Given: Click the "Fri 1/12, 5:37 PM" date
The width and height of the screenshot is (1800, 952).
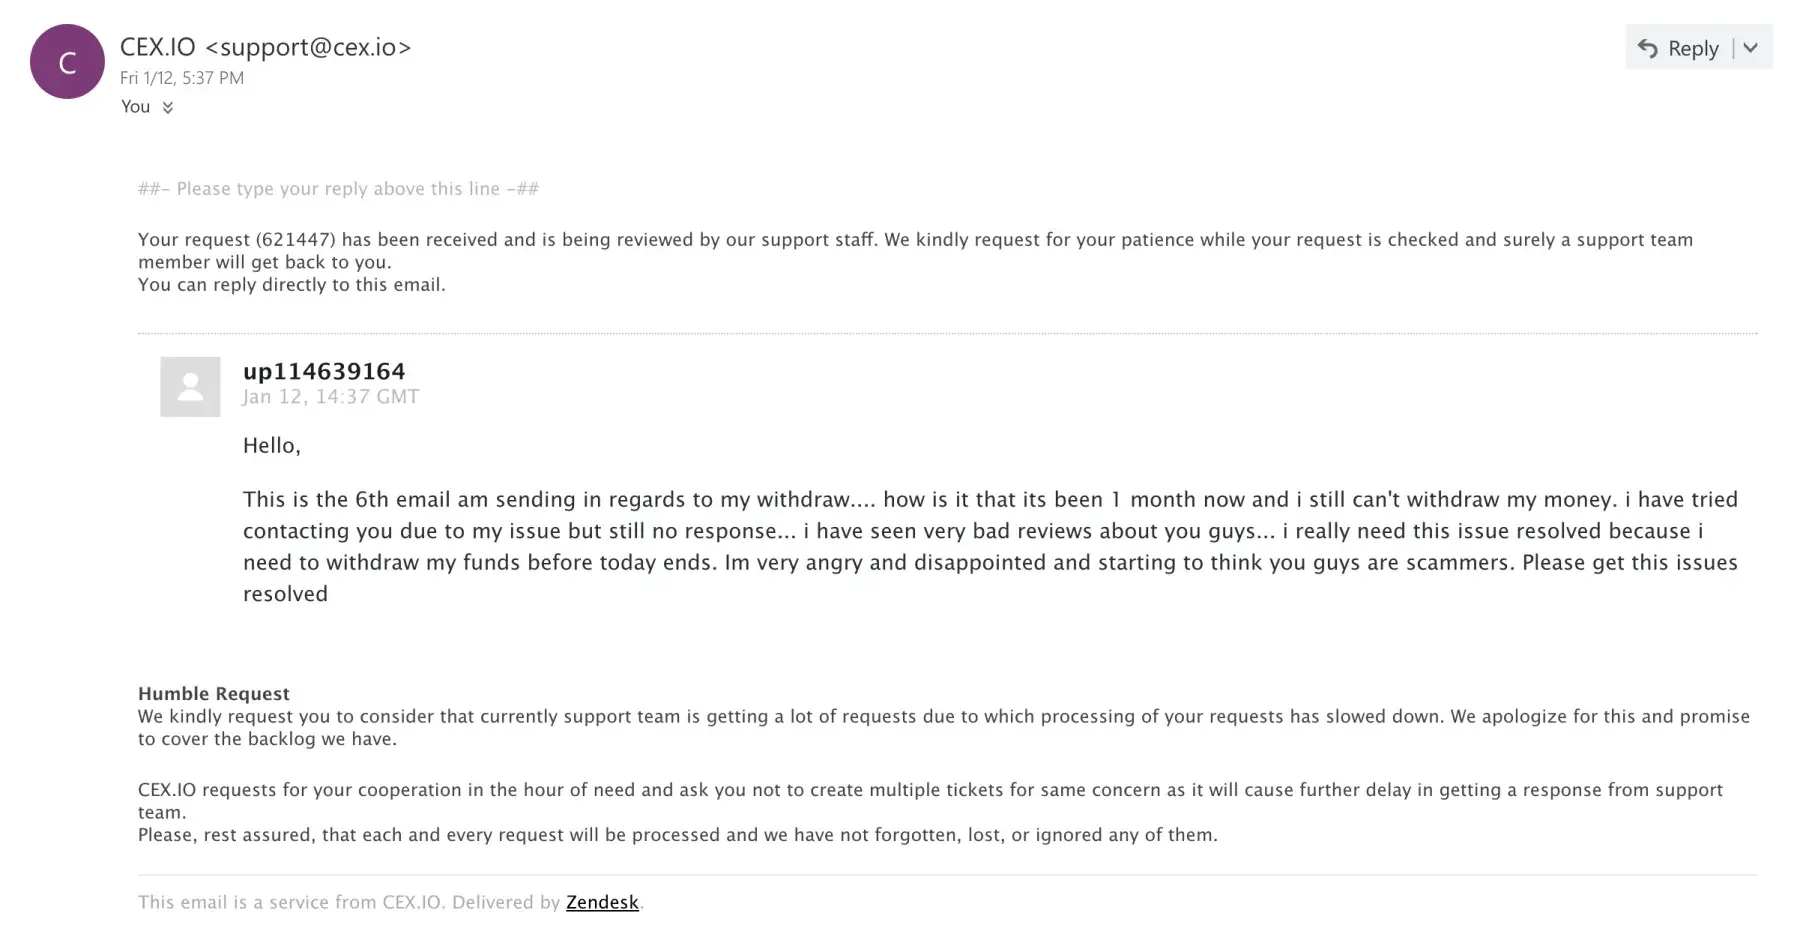Looking at the screenshot, I should pyautogui.click(x=182, y=78).
